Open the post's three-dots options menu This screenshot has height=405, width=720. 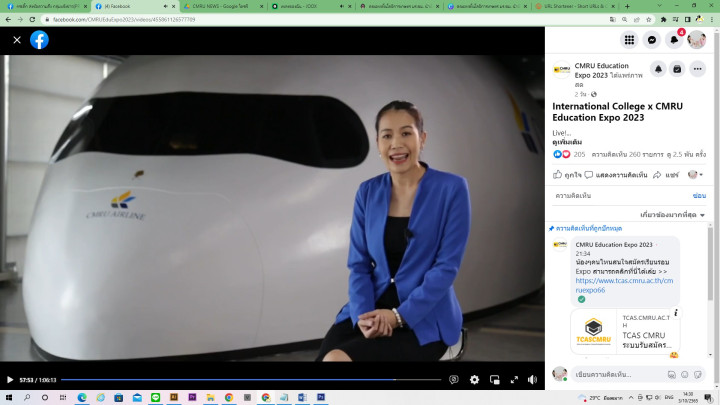pos(698,69)
